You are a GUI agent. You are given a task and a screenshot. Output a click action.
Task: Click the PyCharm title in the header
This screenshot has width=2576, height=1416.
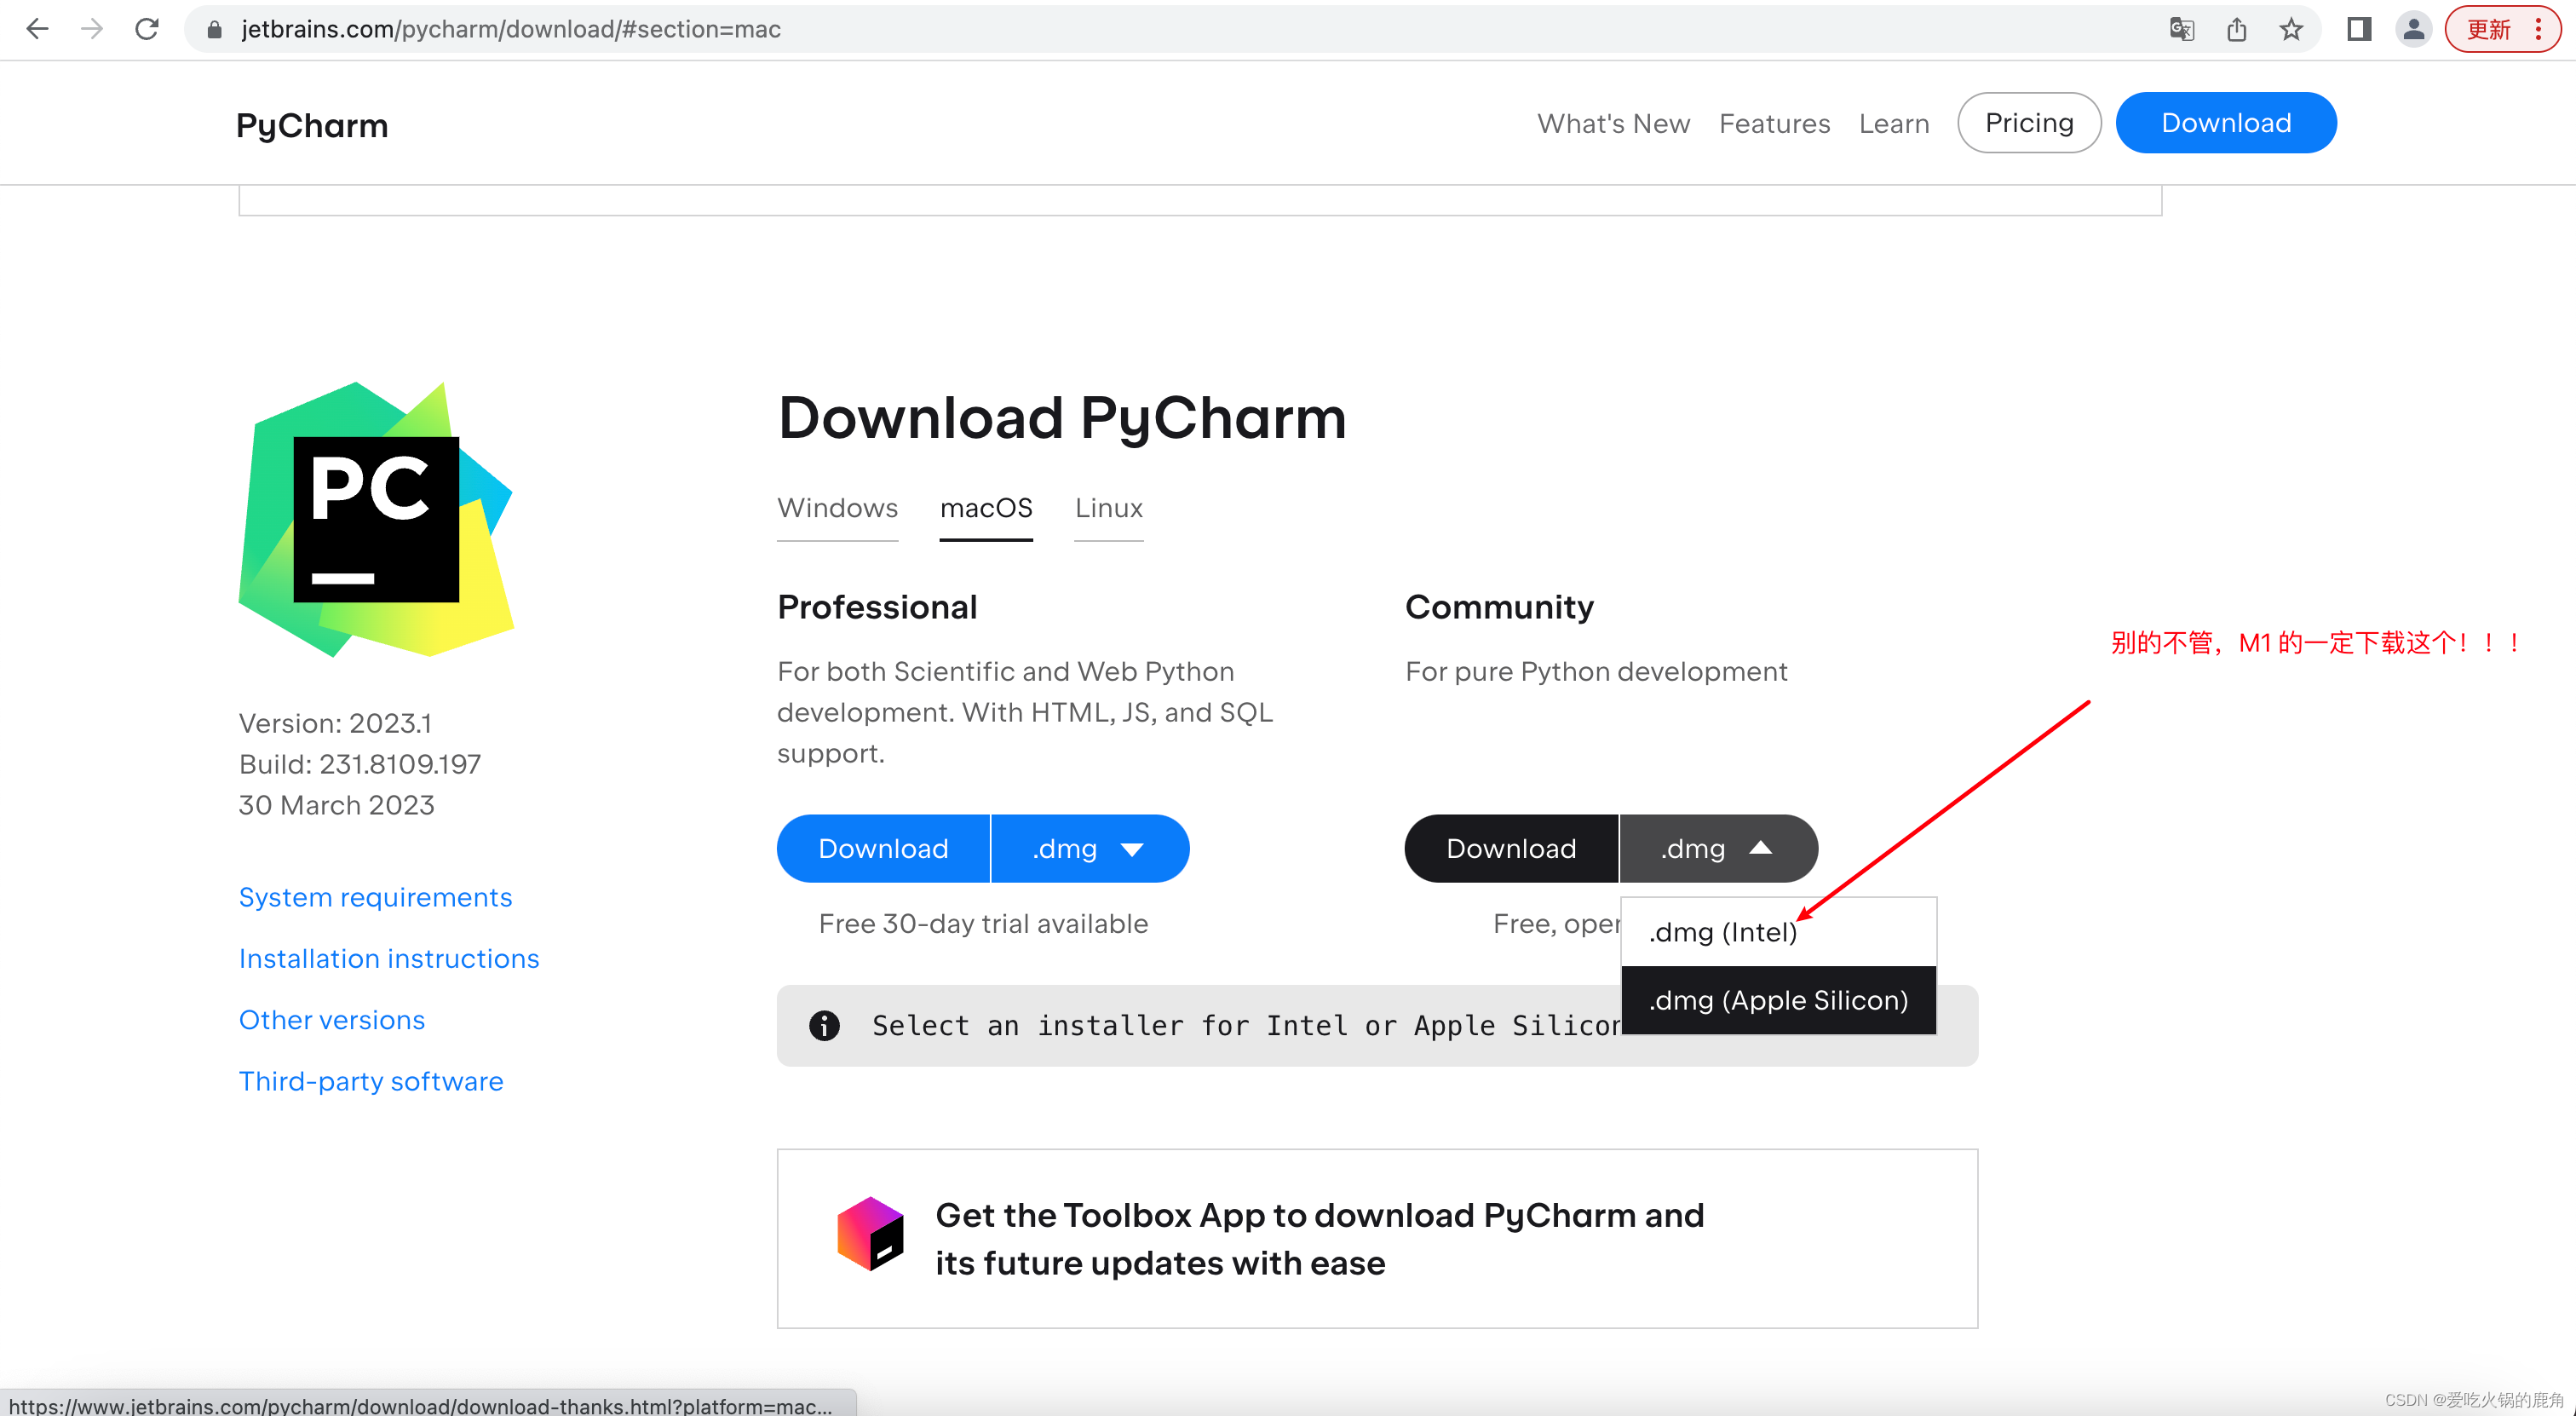[312, 125]
